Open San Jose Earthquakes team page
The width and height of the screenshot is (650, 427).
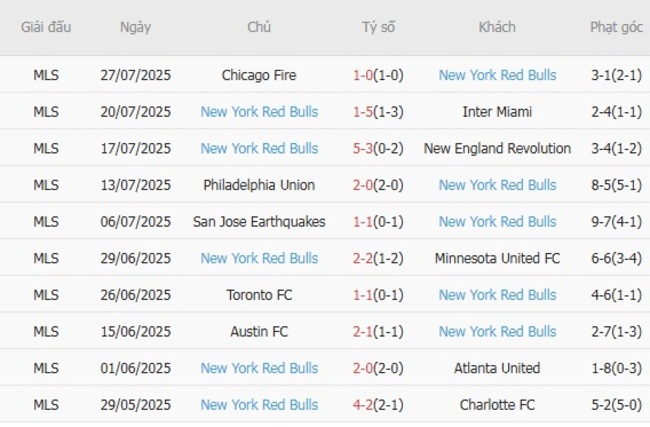(259, 222)
